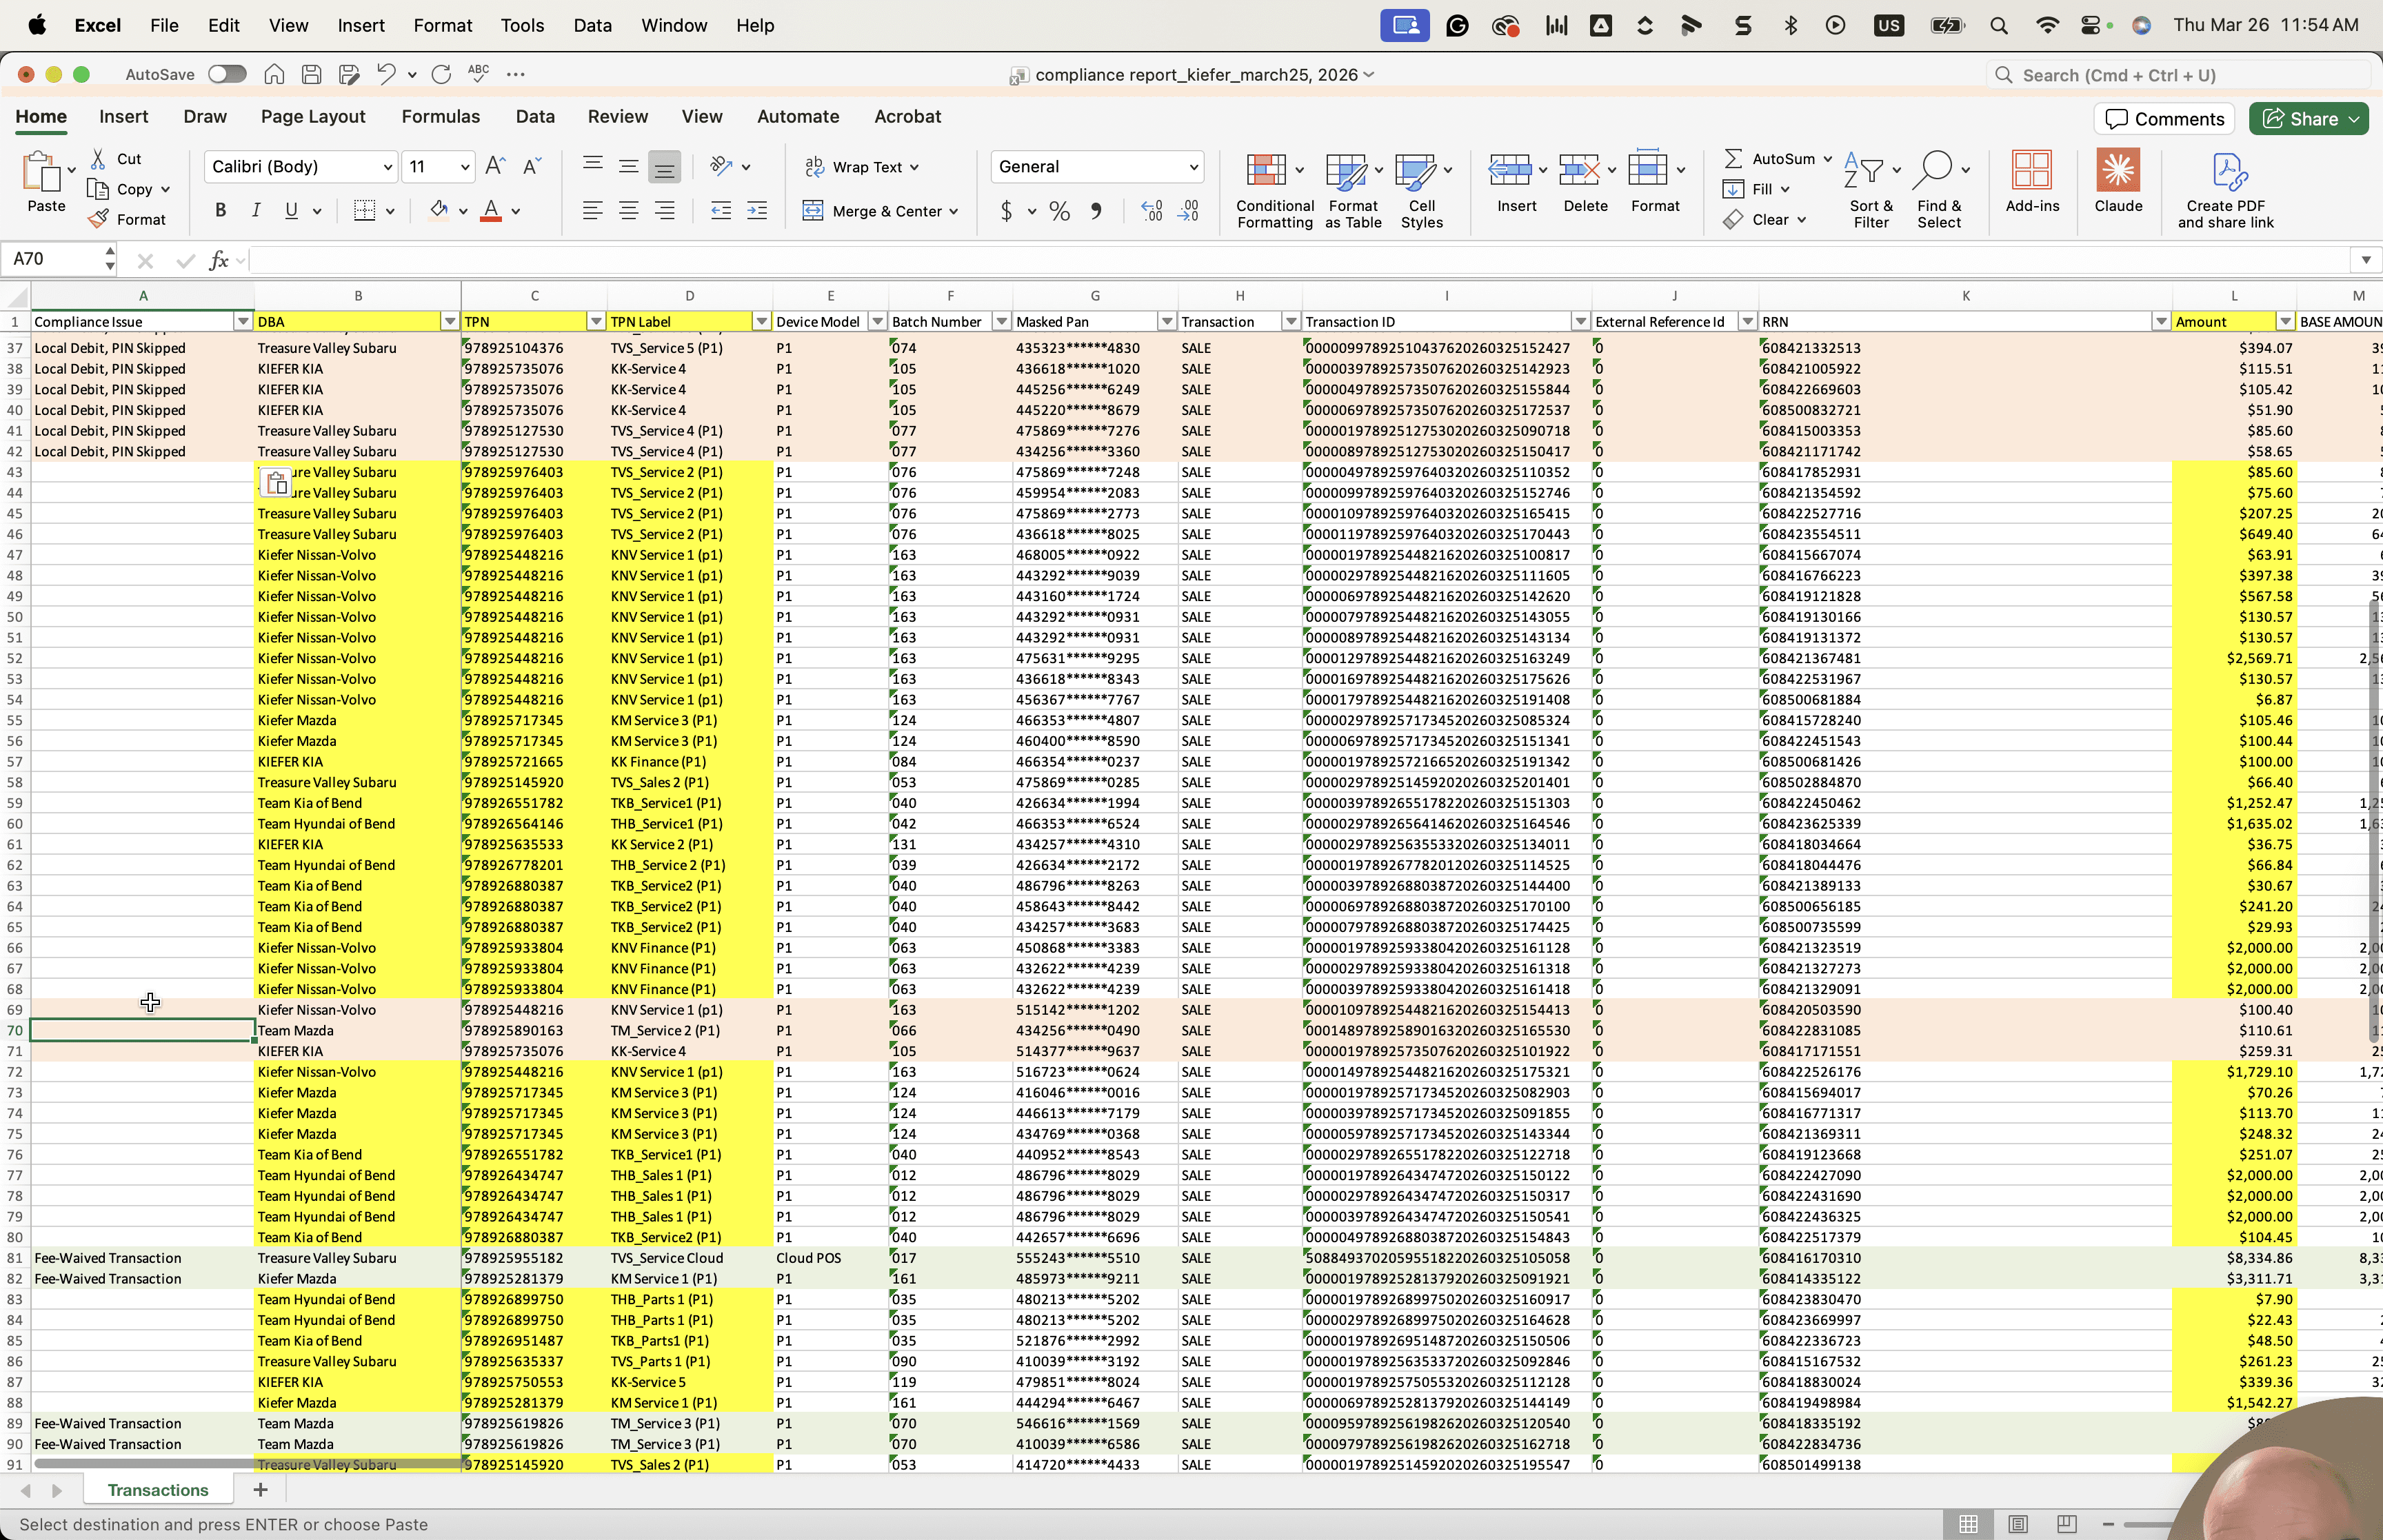Open the Data menu in menu bar

coord(592,25)
